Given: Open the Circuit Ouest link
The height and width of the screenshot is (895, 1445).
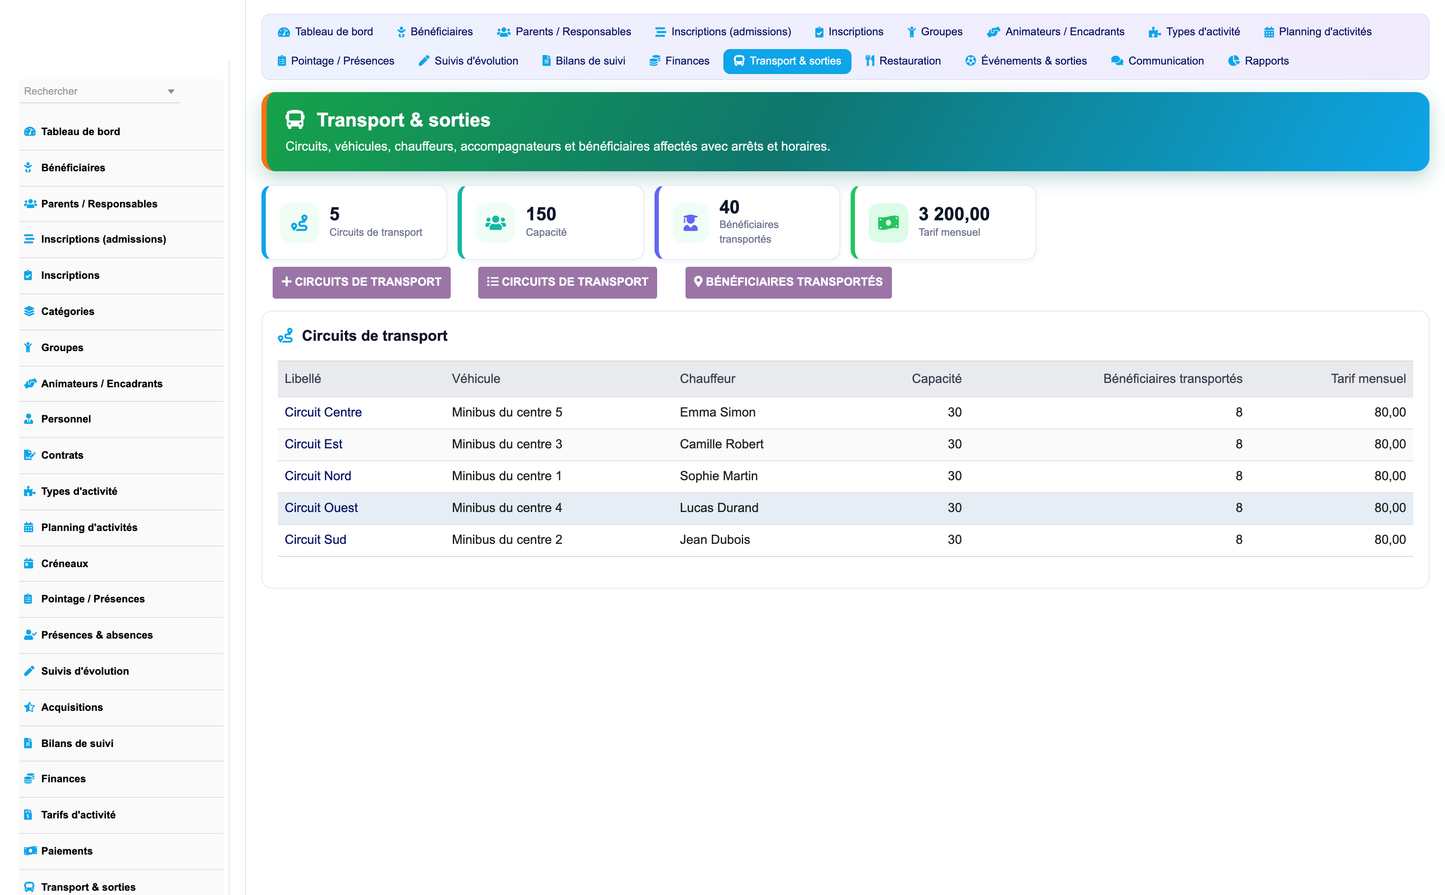Looking at the screenshot, I should [321, 508].
